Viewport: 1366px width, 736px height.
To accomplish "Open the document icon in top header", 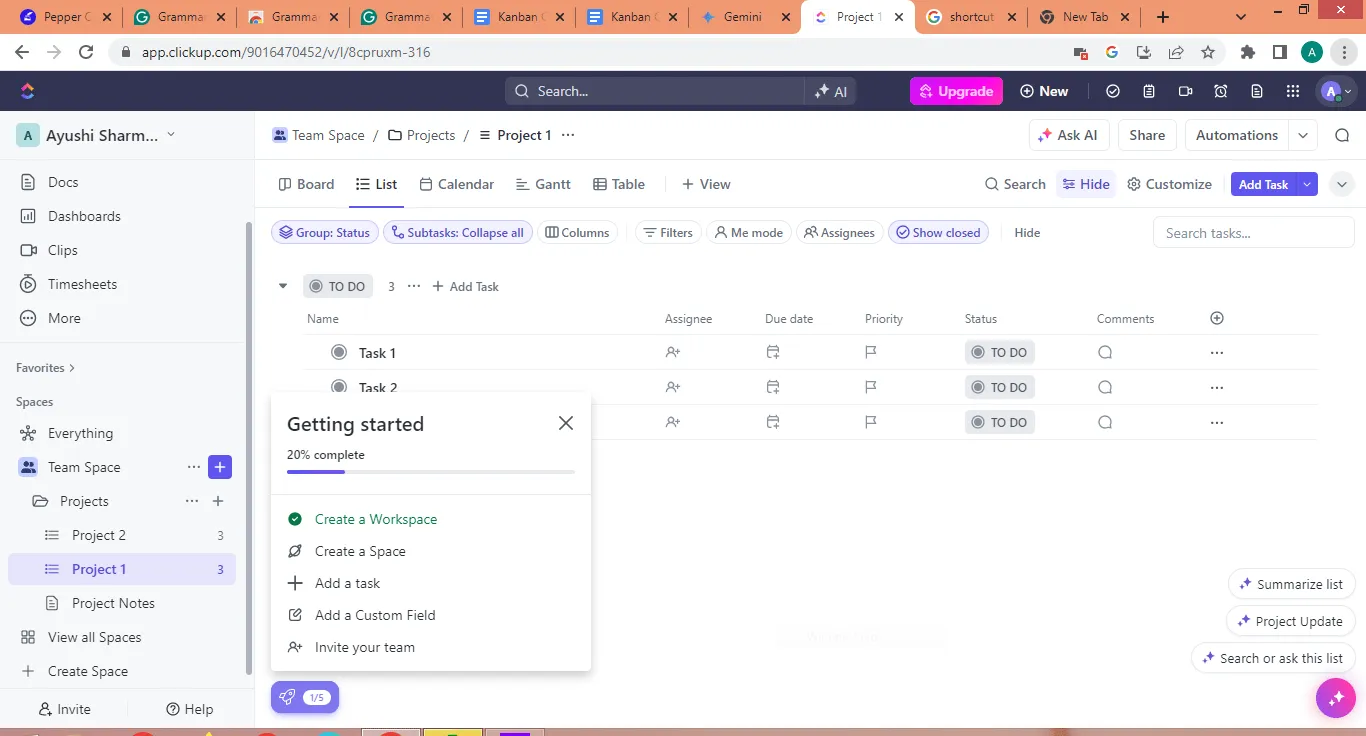I will click(1257, 91).
